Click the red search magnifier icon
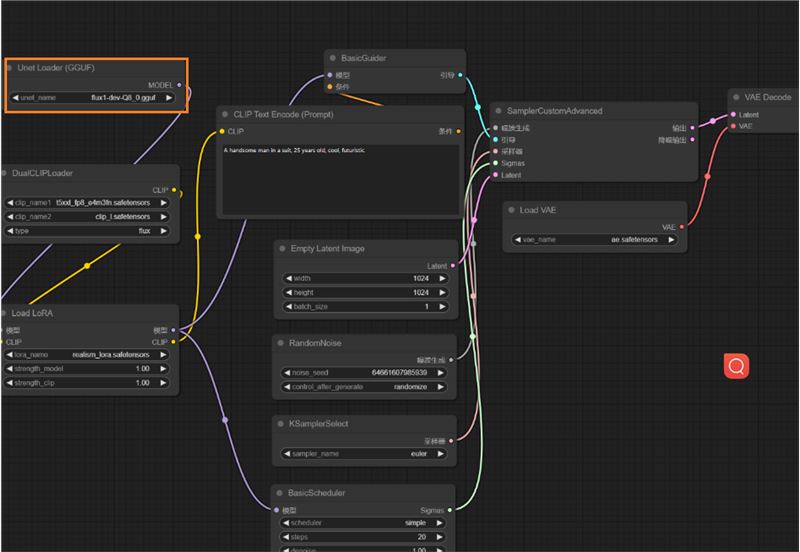This screenshot has width=800, height=552. (x=736, y=366)
